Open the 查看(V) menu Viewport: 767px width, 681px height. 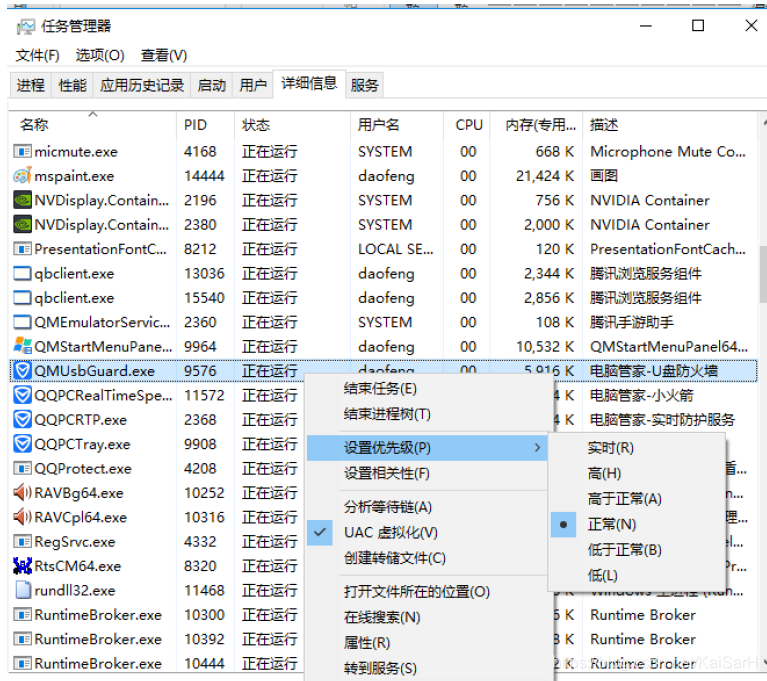(x=164, y=55)
